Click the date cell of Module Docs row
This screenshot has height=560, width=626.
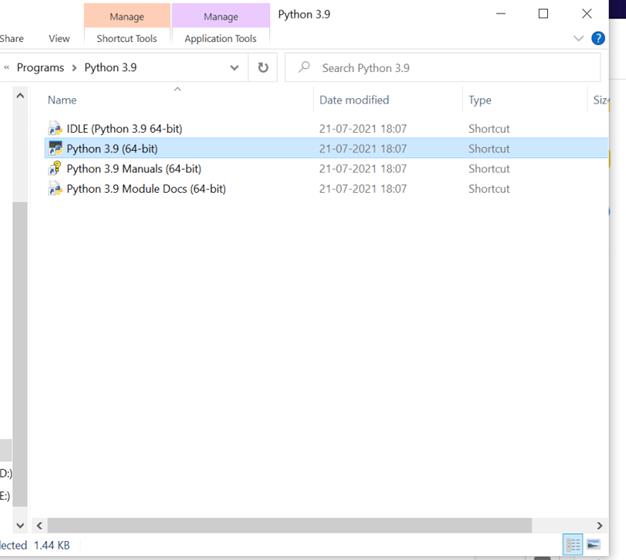pyautogui.click(x=363, y=189)
